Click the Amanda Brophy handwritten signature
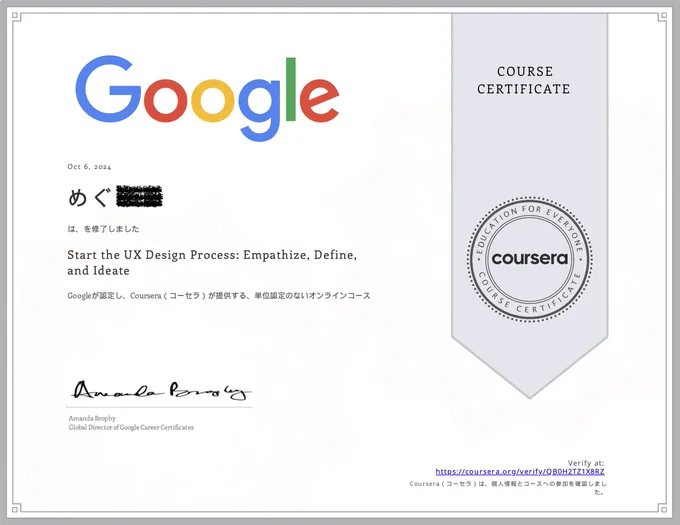Viewport: 680px width, 525px height. (161, 390)
